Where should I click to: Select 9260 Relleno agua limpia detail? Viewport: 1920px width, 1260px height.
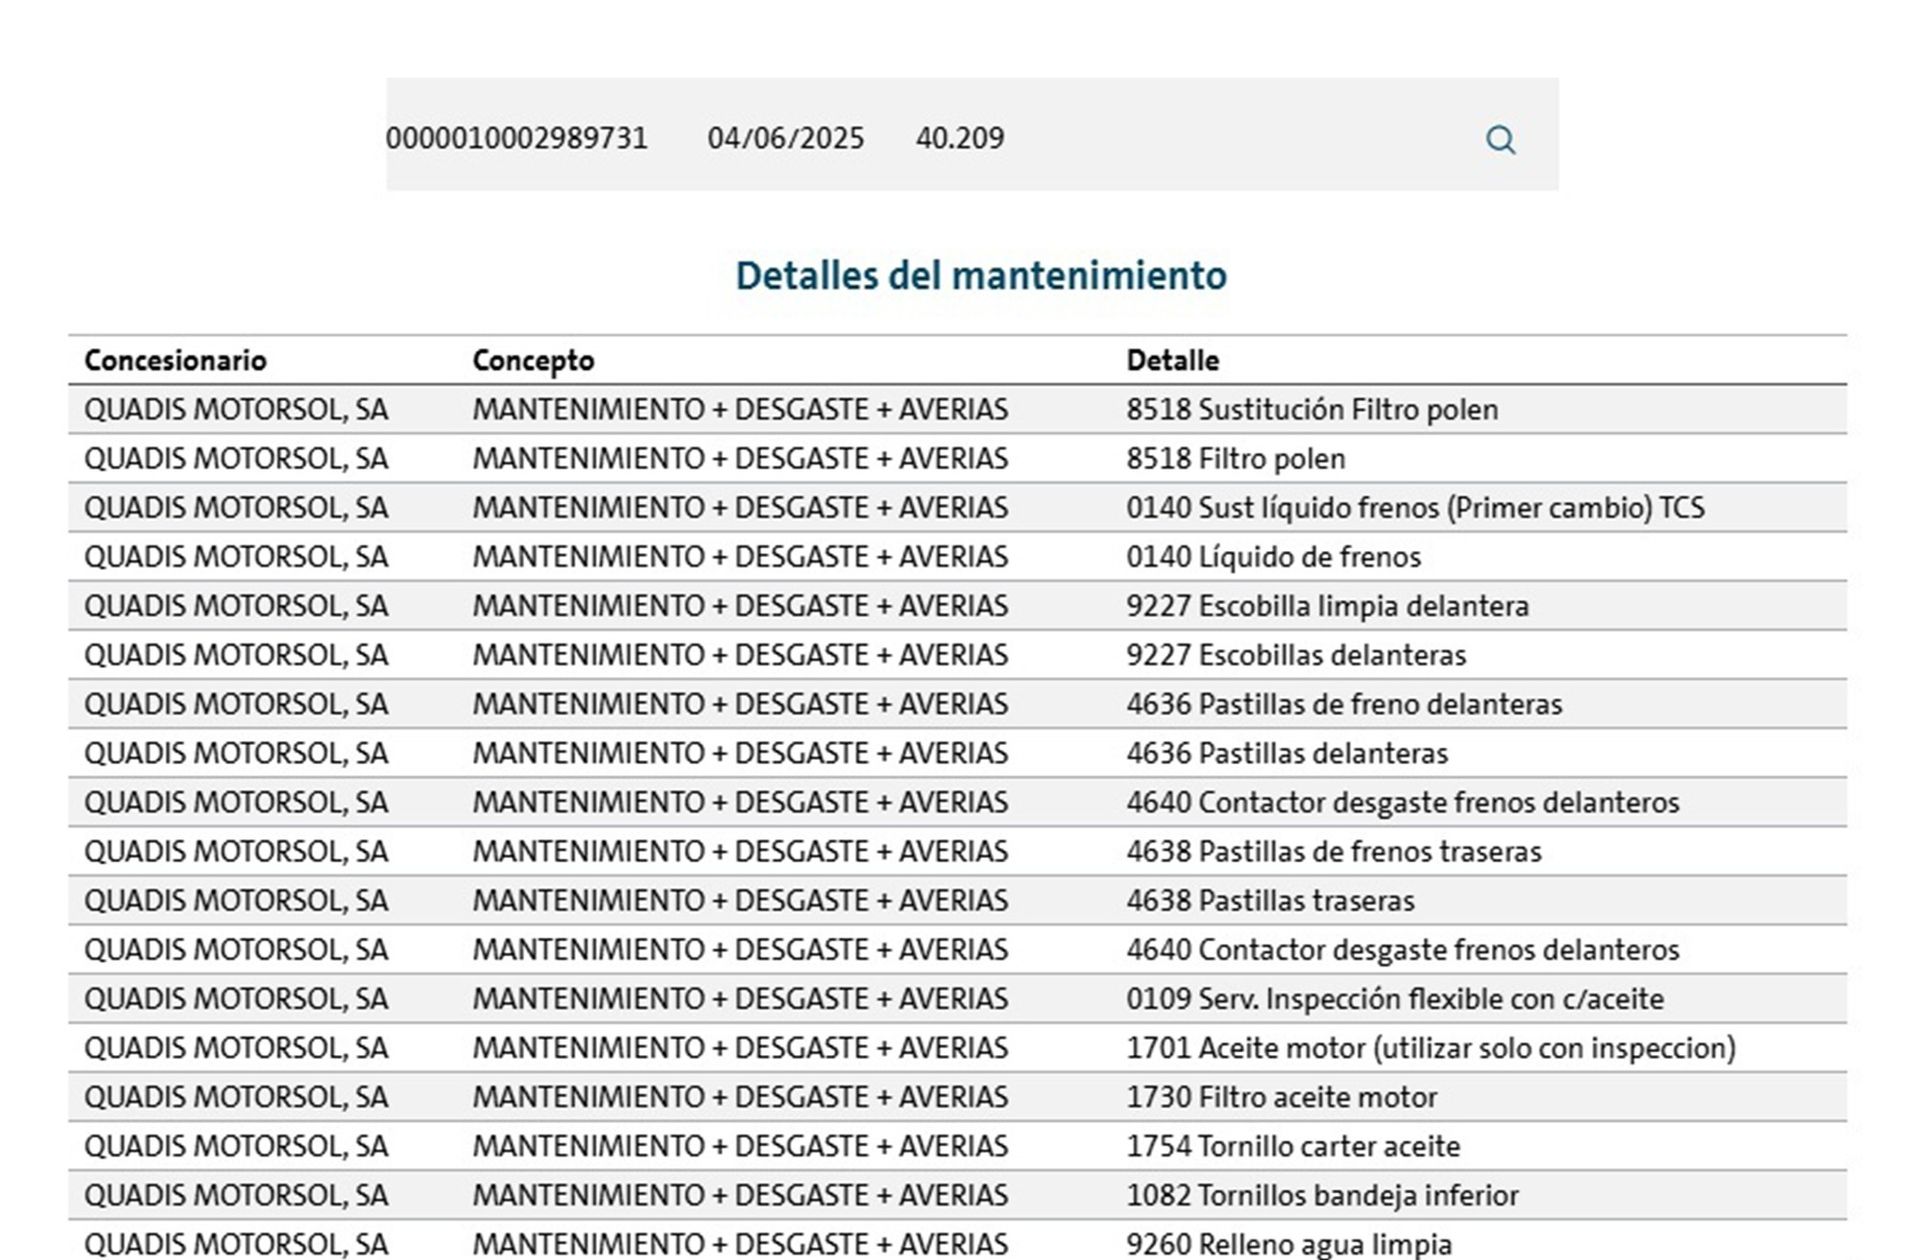tap(1289, 1244)
